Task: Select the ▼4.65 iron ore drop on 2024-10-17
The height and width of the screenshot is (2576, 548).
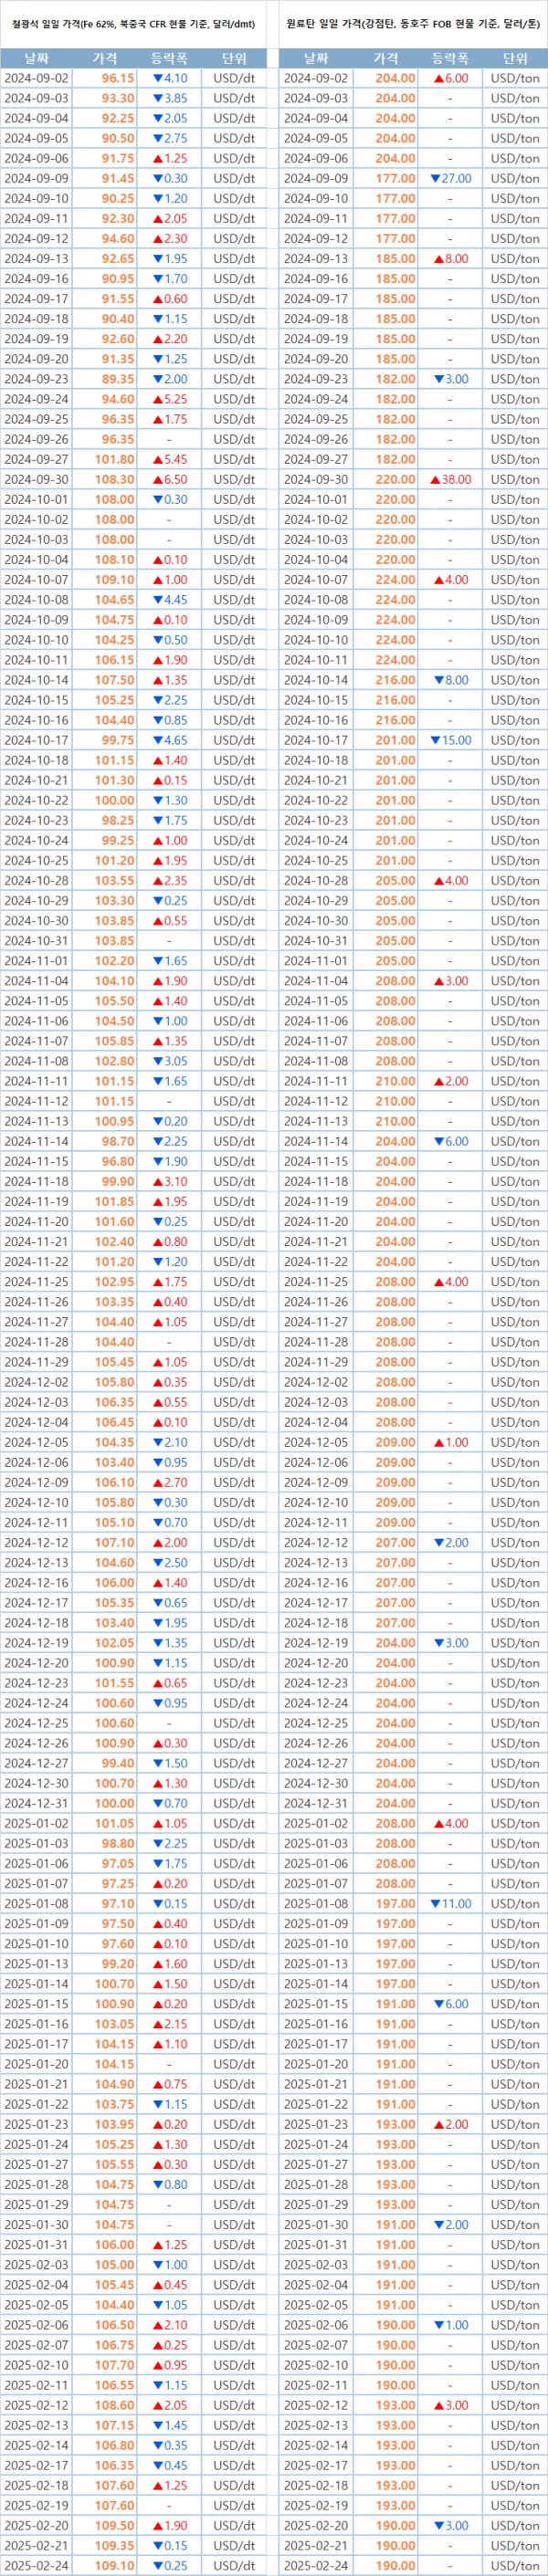Action: [x=169, y=740]
